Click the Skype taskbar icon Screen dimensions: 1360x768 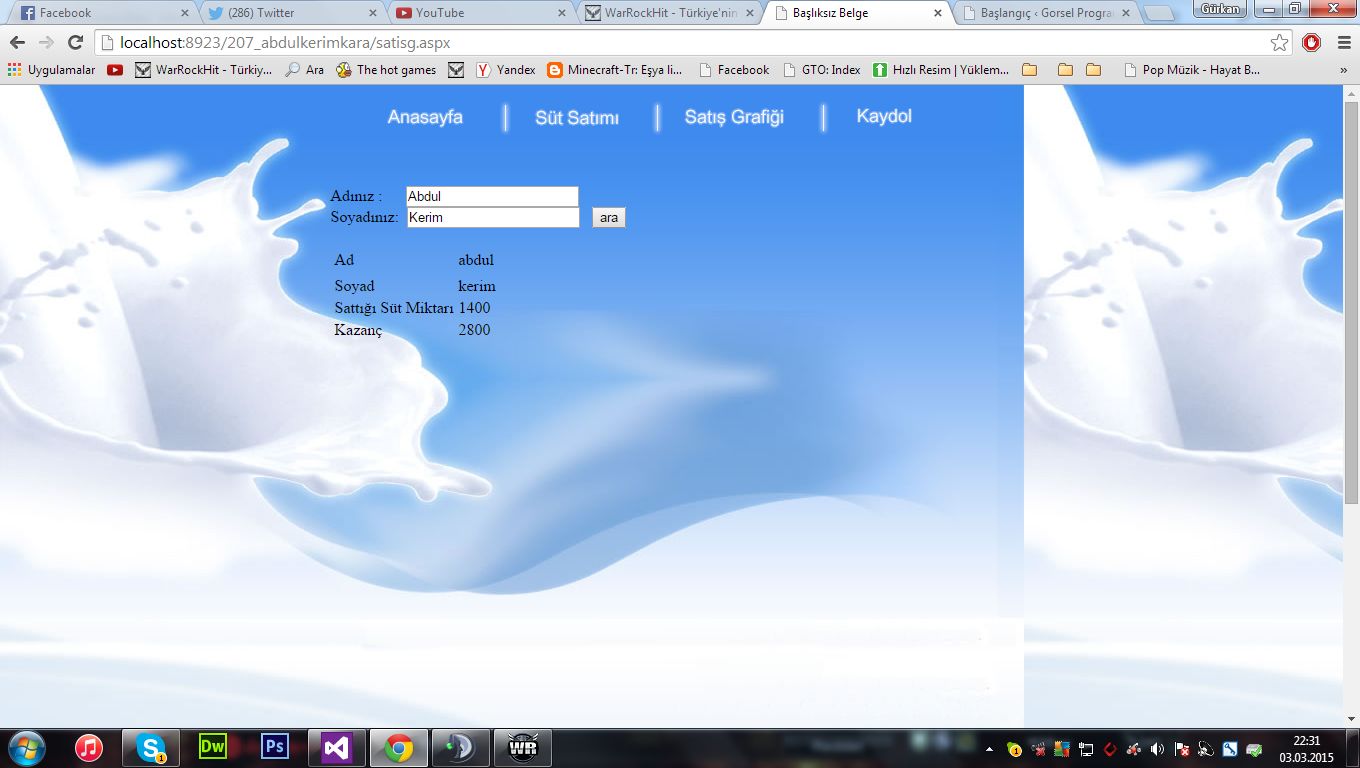(x=151, y=747)
